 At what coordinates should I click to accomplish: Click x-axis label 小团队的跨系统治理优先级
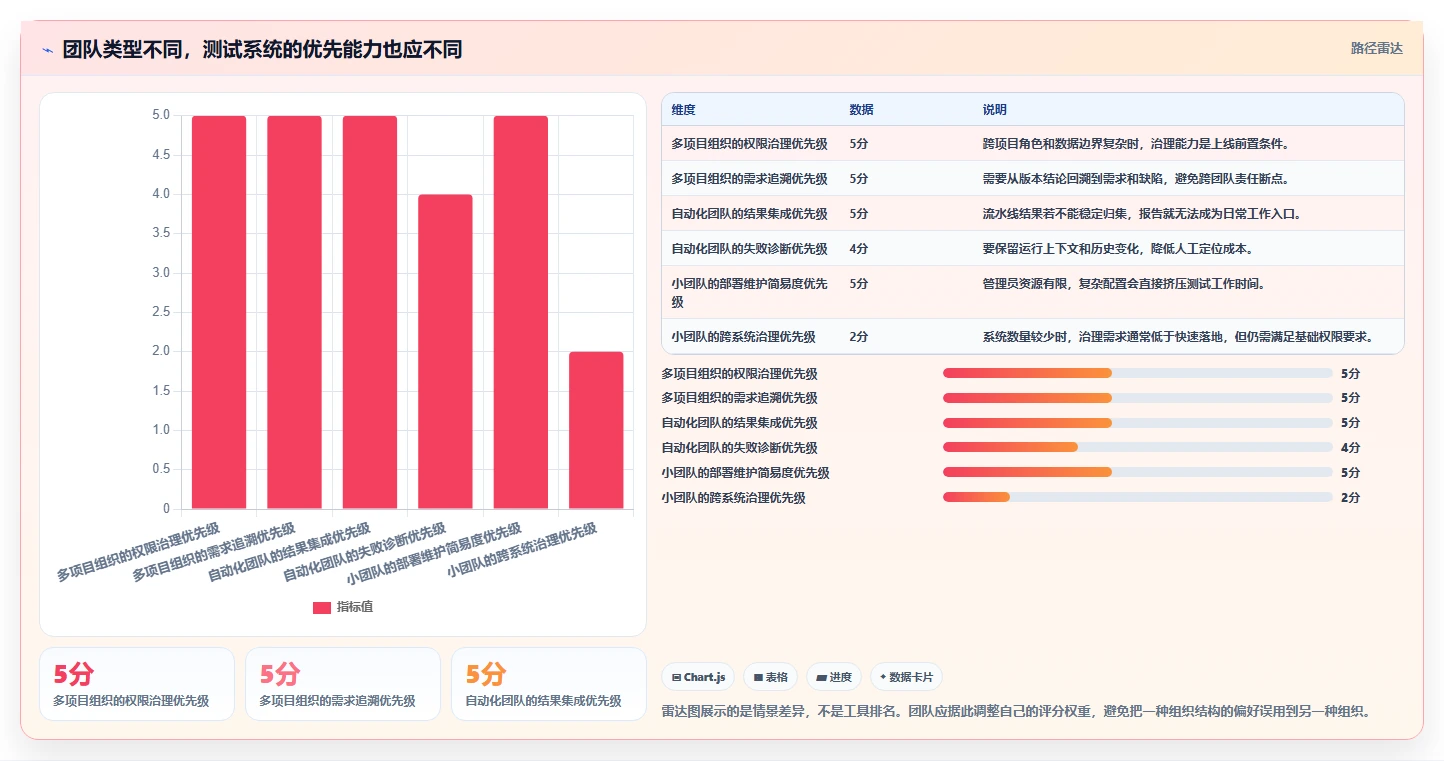(x=522, y=550)
